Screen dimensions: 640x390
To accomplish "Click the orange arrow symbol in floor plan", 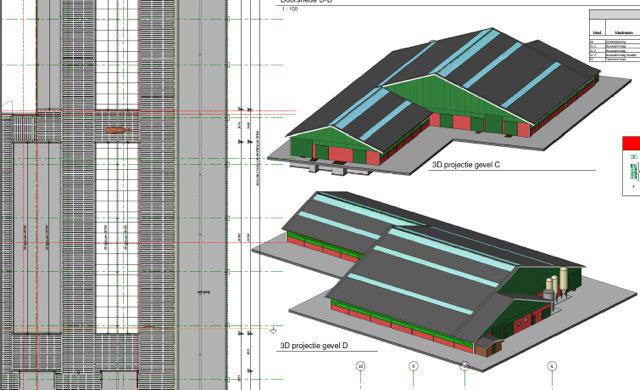I will pyautogui.click(x=118, y=130).
